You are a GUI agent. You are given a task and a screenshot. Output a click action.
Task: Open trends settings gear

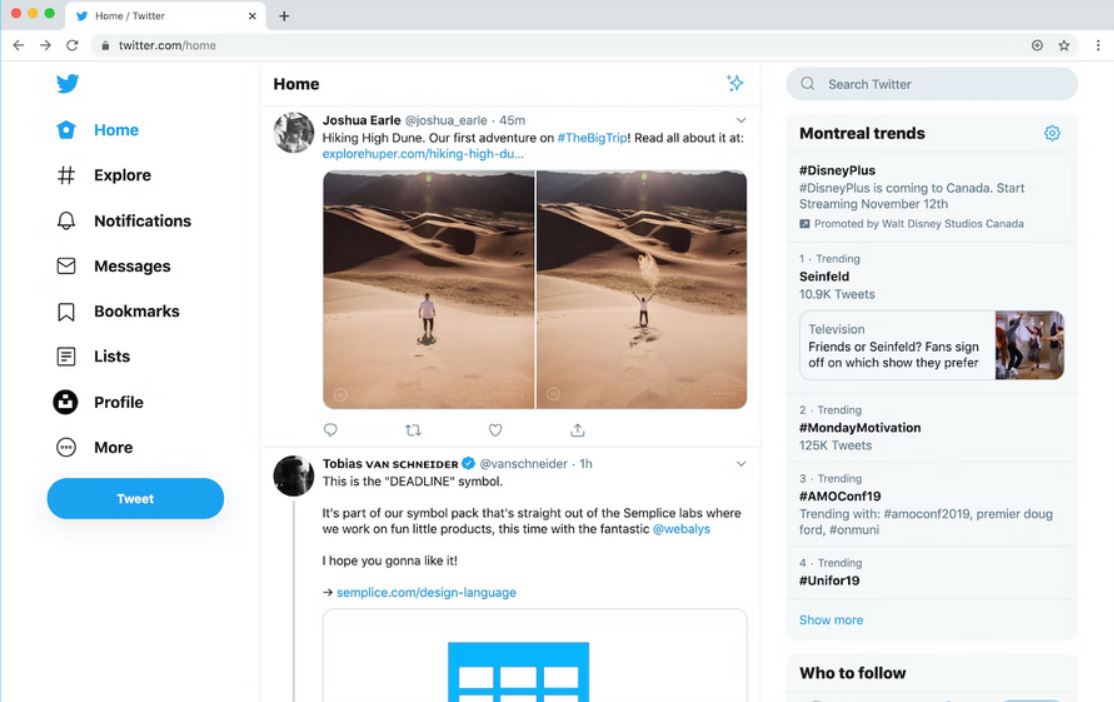[x=1052, y=132]
